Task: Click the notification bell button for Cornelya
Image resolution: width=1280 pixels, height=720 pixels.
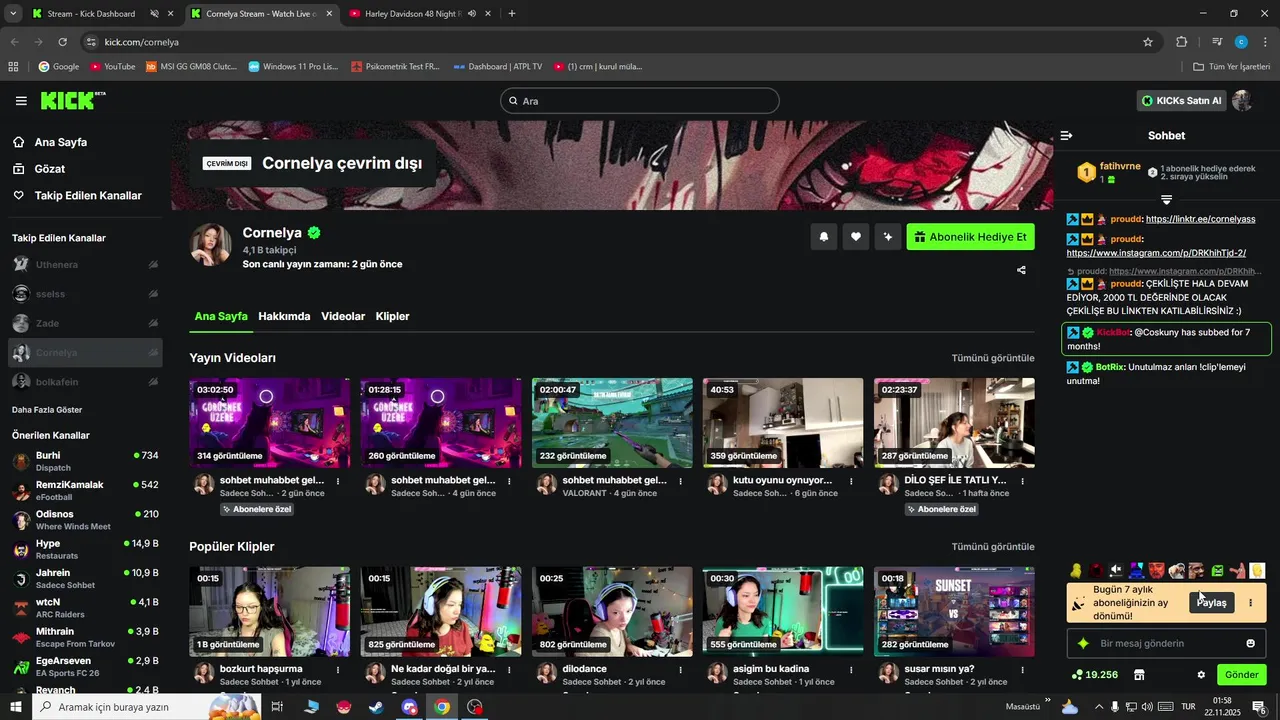Action: 824,237
